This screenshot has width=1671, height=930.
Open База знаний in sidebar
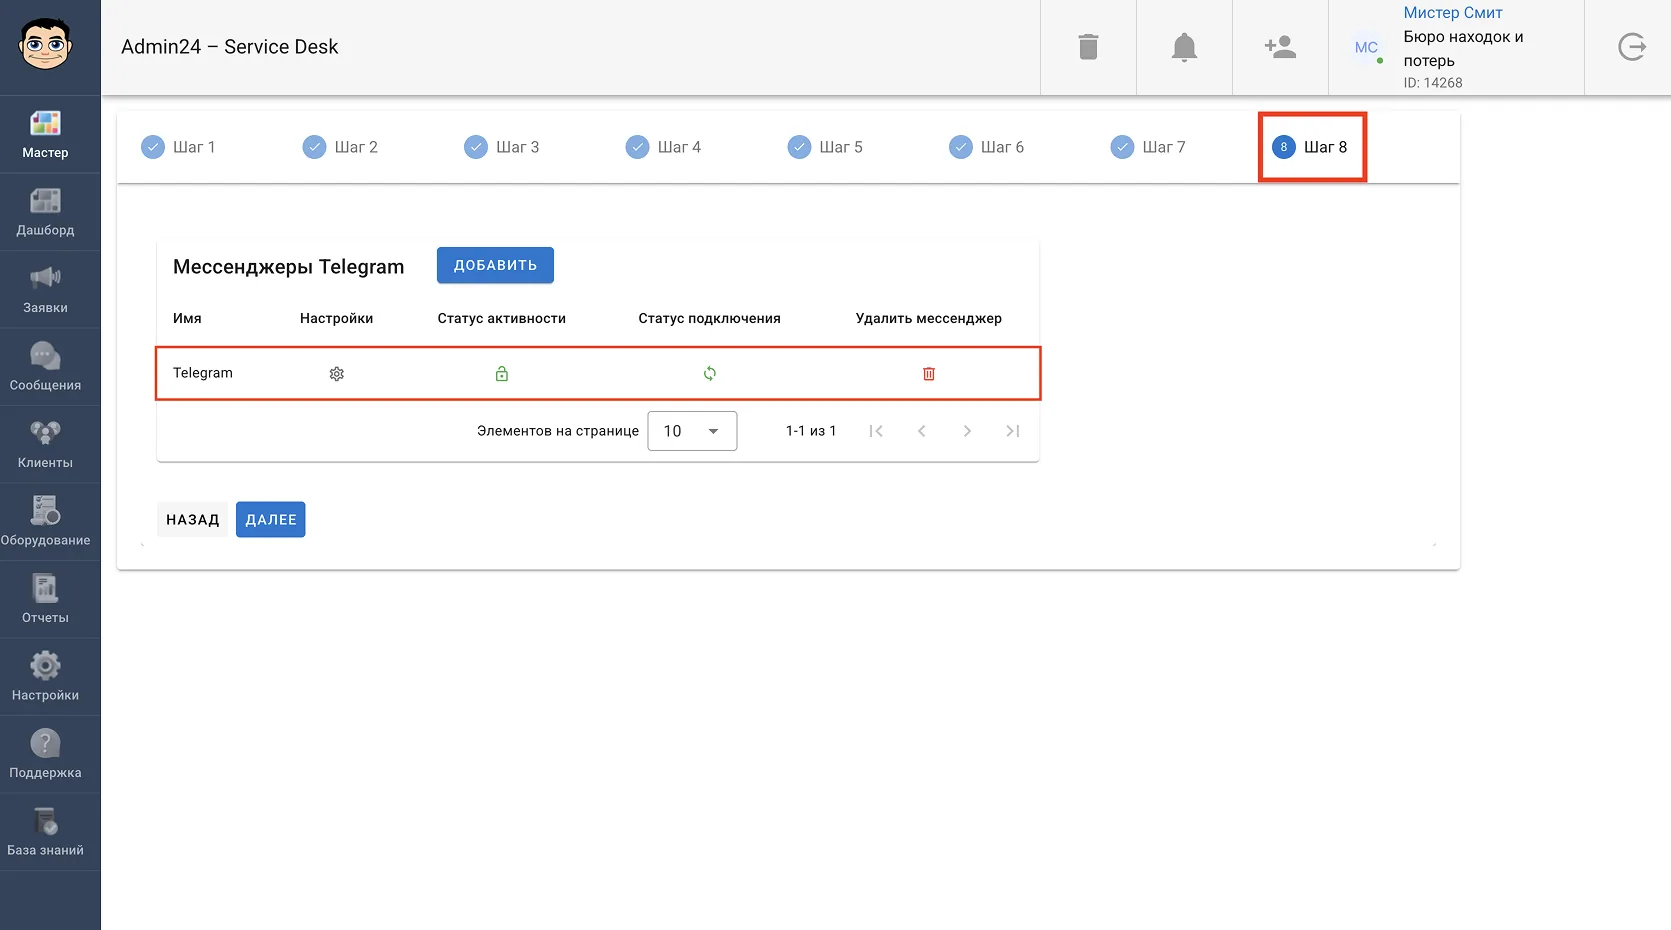click(45, 832)
